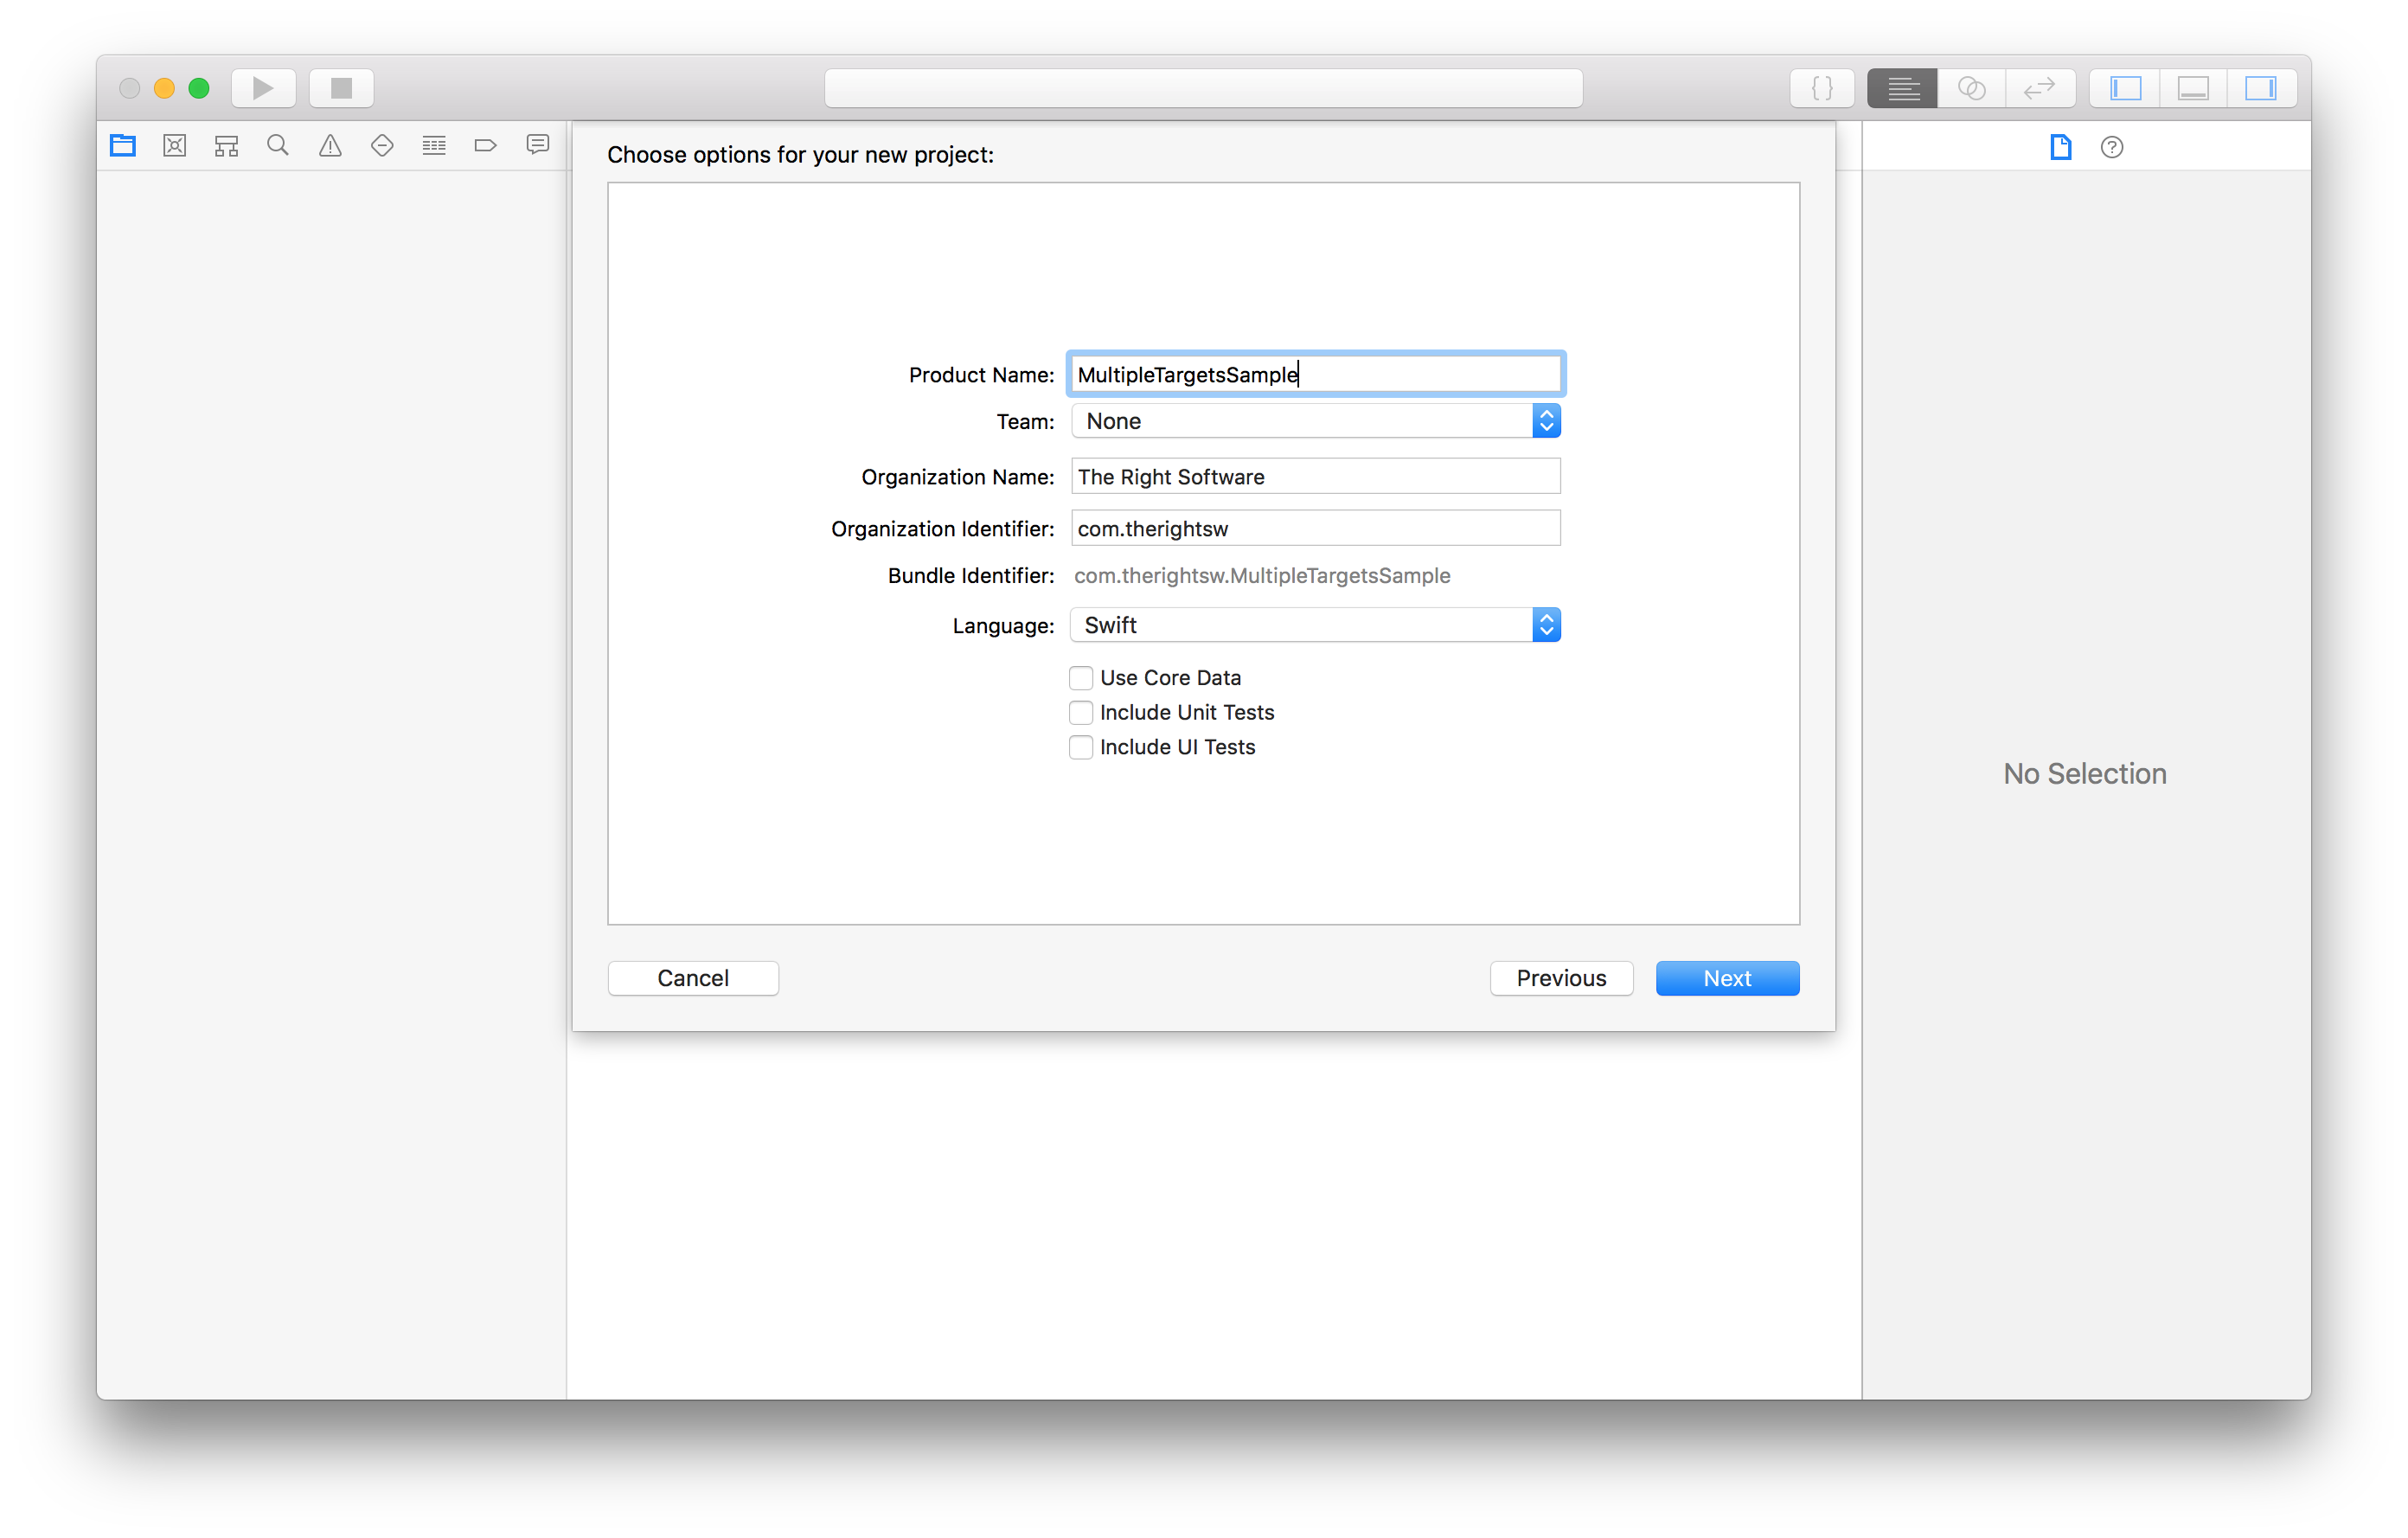Click Product Name input field
Image resolution: width=2408 pixels, height=1538 pixels.
[1316, 372]
